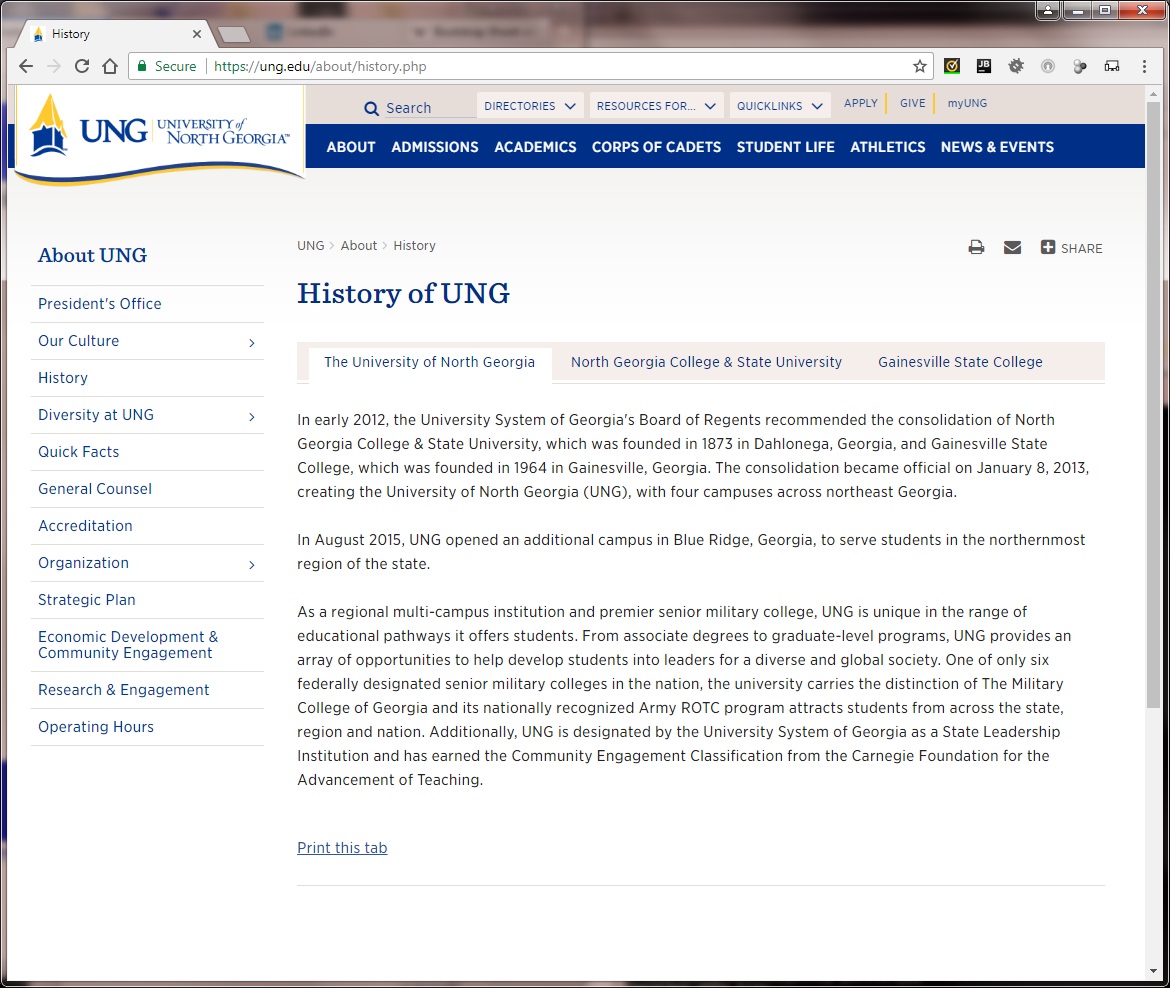Click the page's vertical scrollbar thumb

click(1154, 405)
